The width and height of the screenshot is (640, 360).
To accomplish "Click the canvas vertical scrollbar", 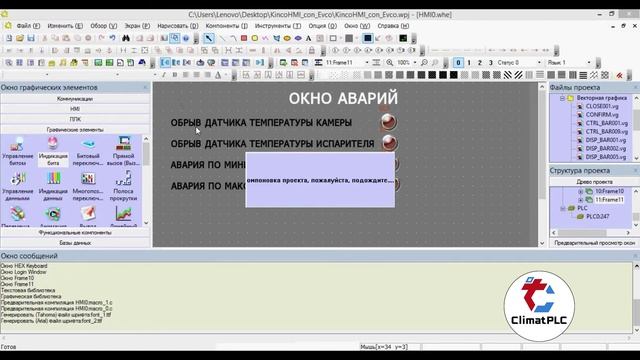I will [542, 163].
